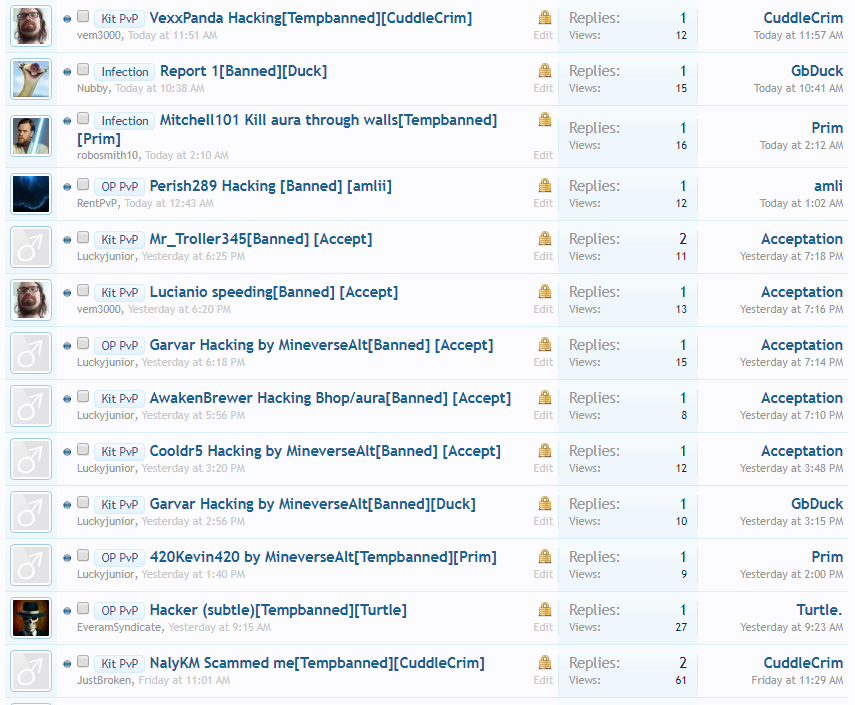
Task: Click unread dot icon on 420Kevin420 thread
Action: point(67,558)
